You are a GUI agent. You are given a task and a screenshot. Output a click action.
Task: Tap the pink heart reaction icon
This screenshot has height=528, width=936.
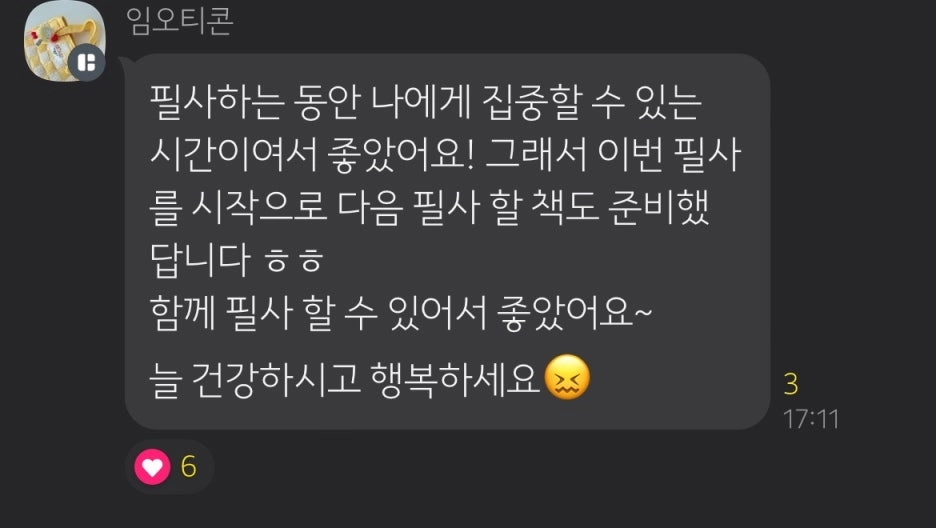click(x=152, y=467)
